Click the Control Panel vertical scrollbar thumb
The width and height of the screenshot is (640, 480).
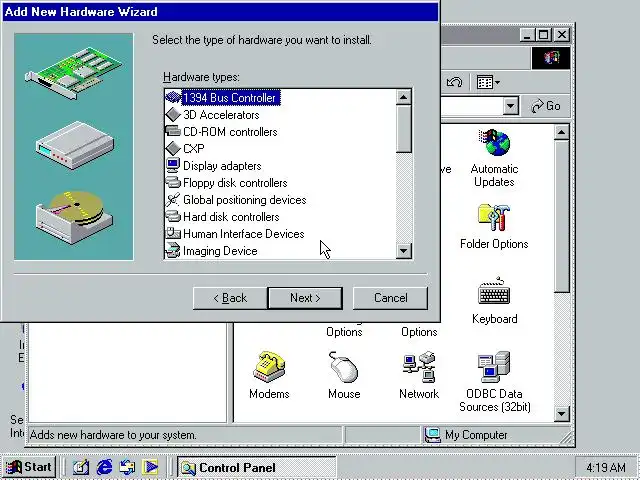[562, 216]
